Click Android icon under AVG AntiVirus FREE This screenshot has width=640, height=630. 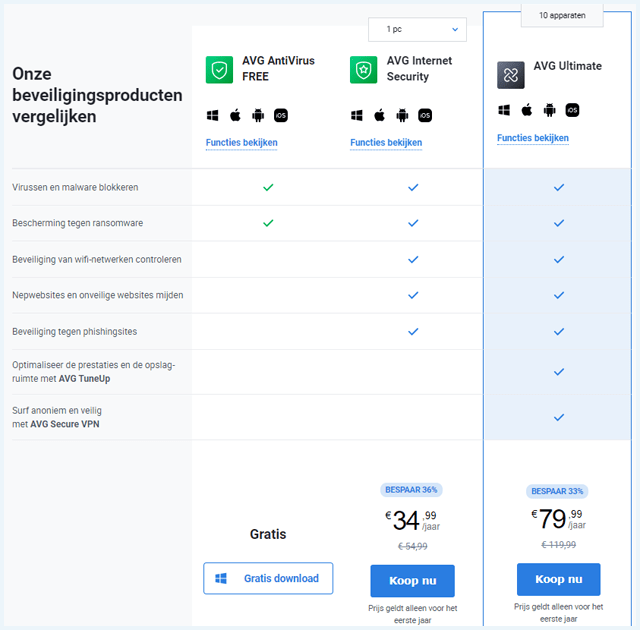click(x=258, y=115)
